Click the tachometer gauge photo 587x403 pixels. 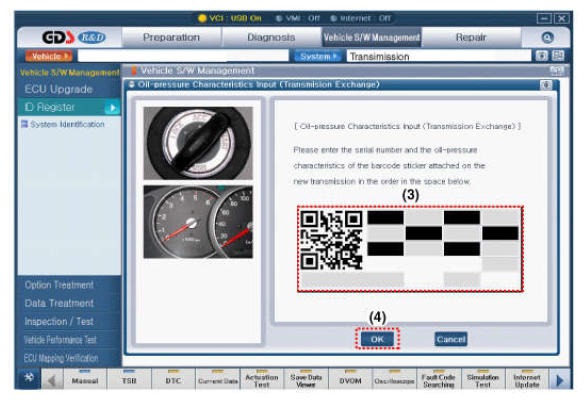pyautogui.click(x=198, y=222)
